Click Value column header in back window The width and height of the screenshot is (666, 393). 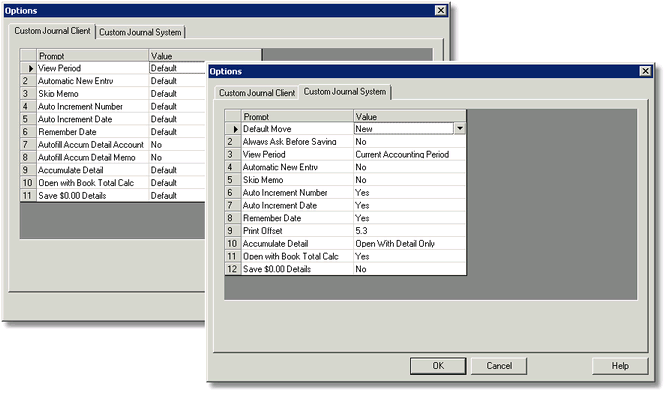(205, 56)
